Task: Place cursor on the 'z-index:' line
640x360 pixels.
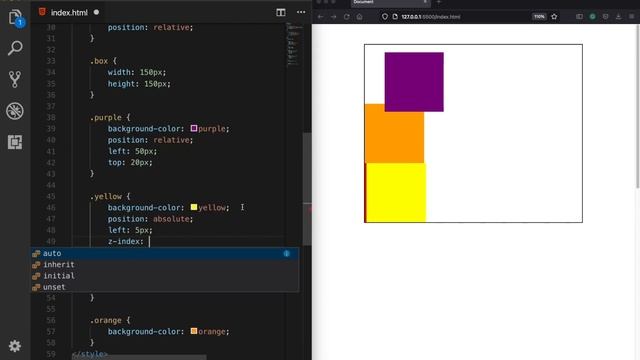Action: 126,241
